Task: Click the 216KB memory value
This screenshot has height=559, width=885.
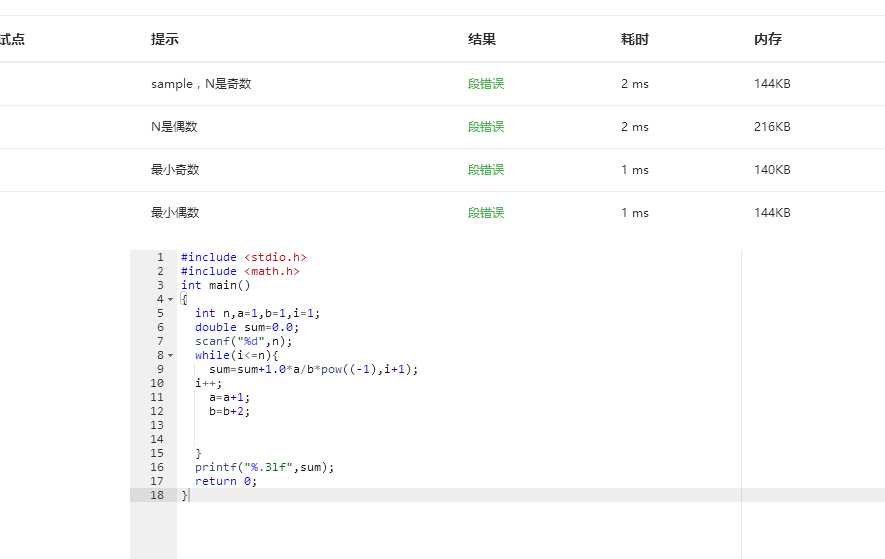Action: 772,127
